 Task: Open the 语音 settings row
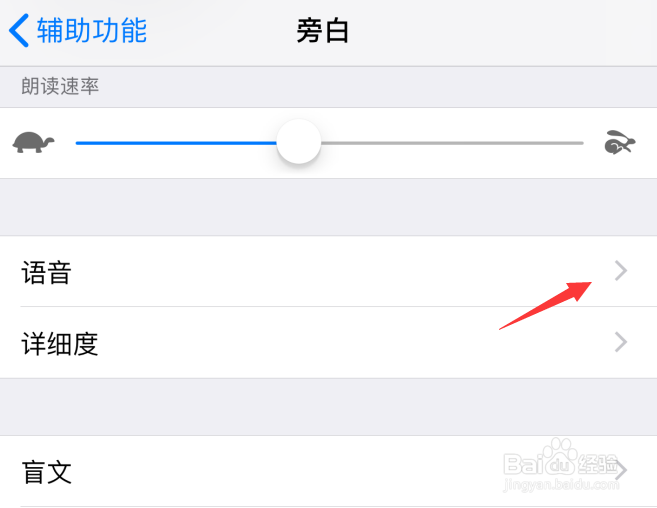(x=328, y=271)
